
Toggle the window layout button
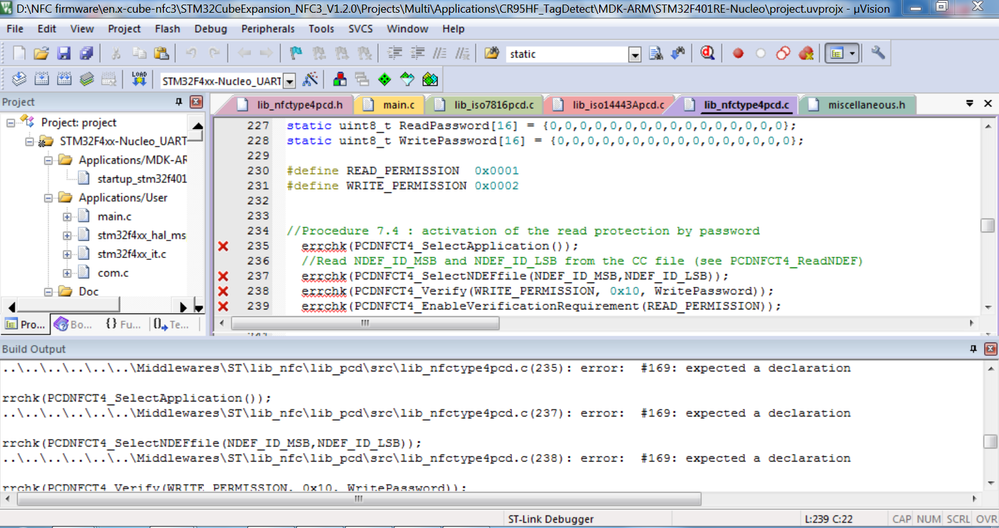[x=837, y=54]
